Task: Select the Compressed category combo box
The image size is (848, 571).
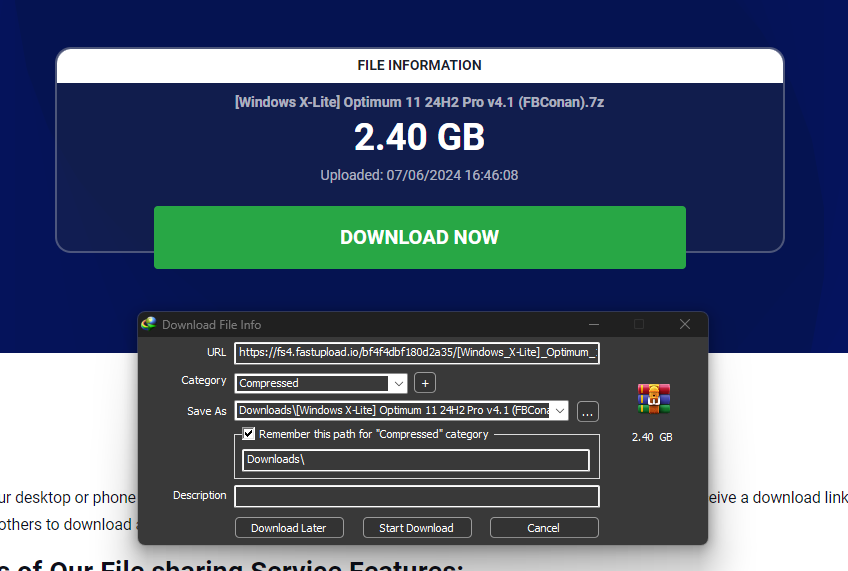Action: 321,383
